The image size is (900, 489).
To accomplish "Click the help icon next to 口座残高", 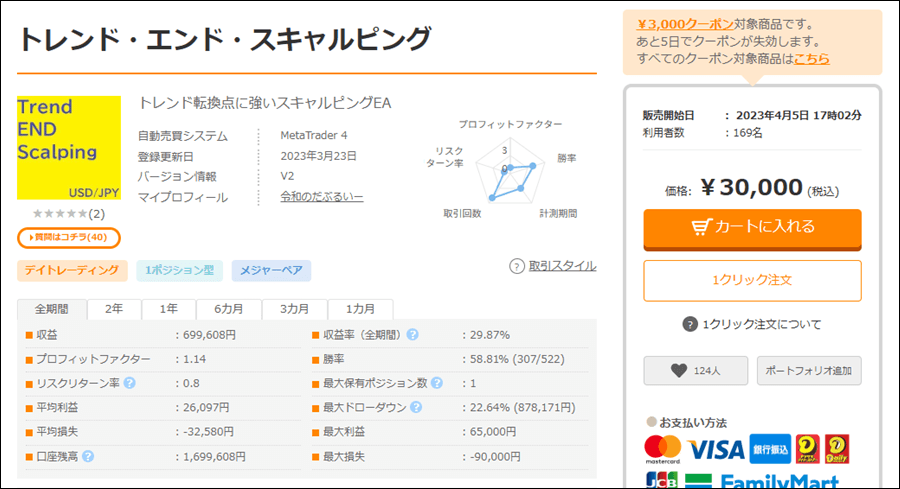I will click(x=88, y=456).
